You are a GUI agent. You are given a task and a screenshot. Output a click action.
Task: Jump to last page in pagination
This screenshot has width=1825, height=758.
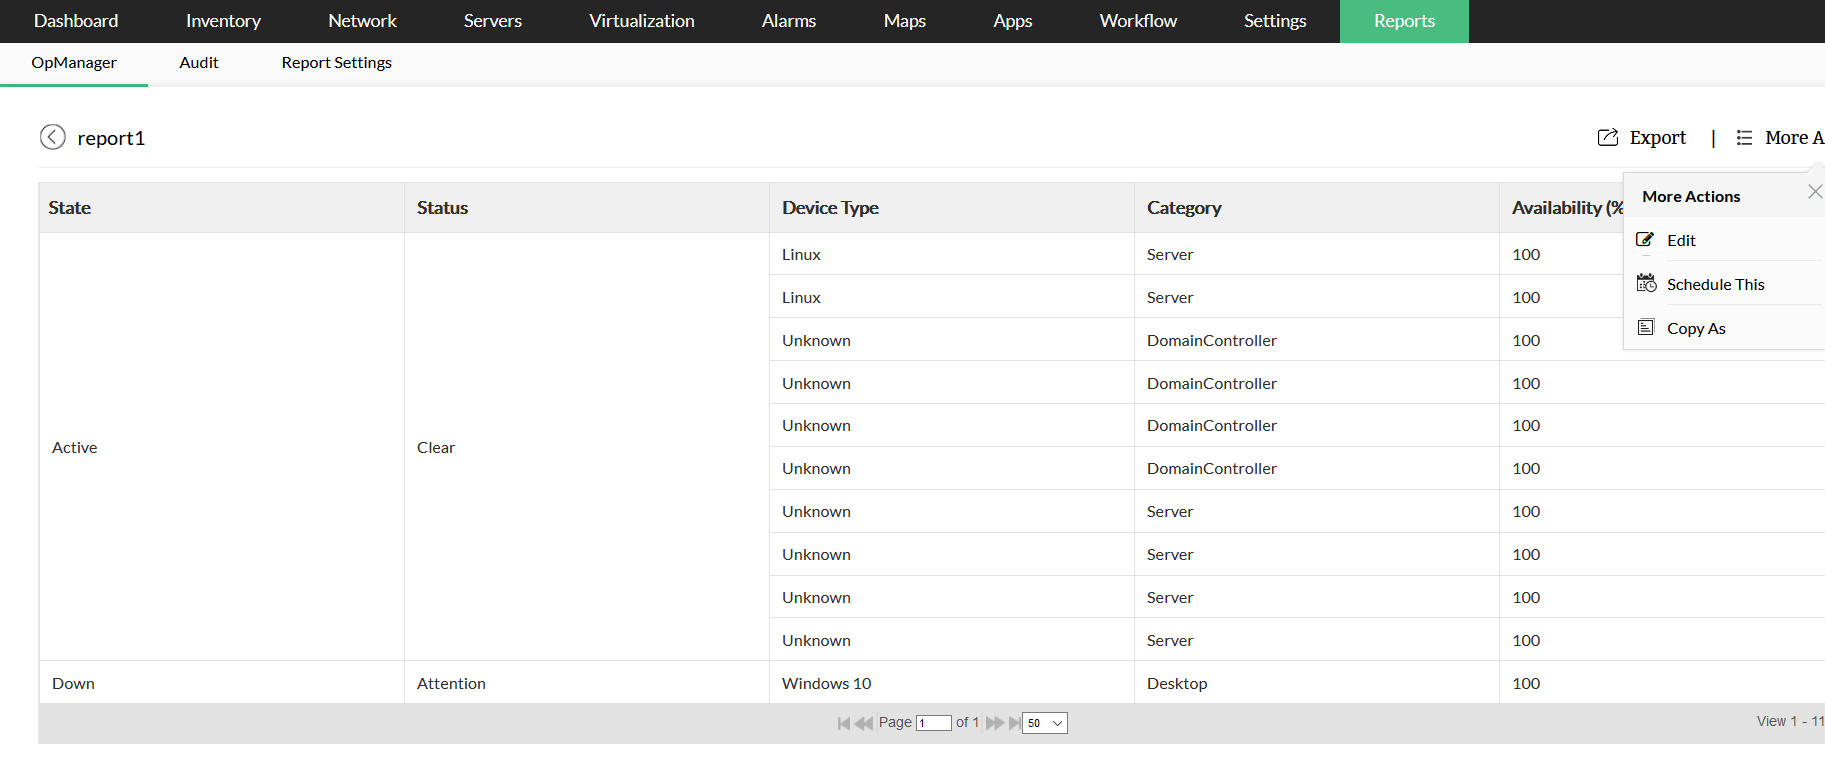pos(1015,723)
